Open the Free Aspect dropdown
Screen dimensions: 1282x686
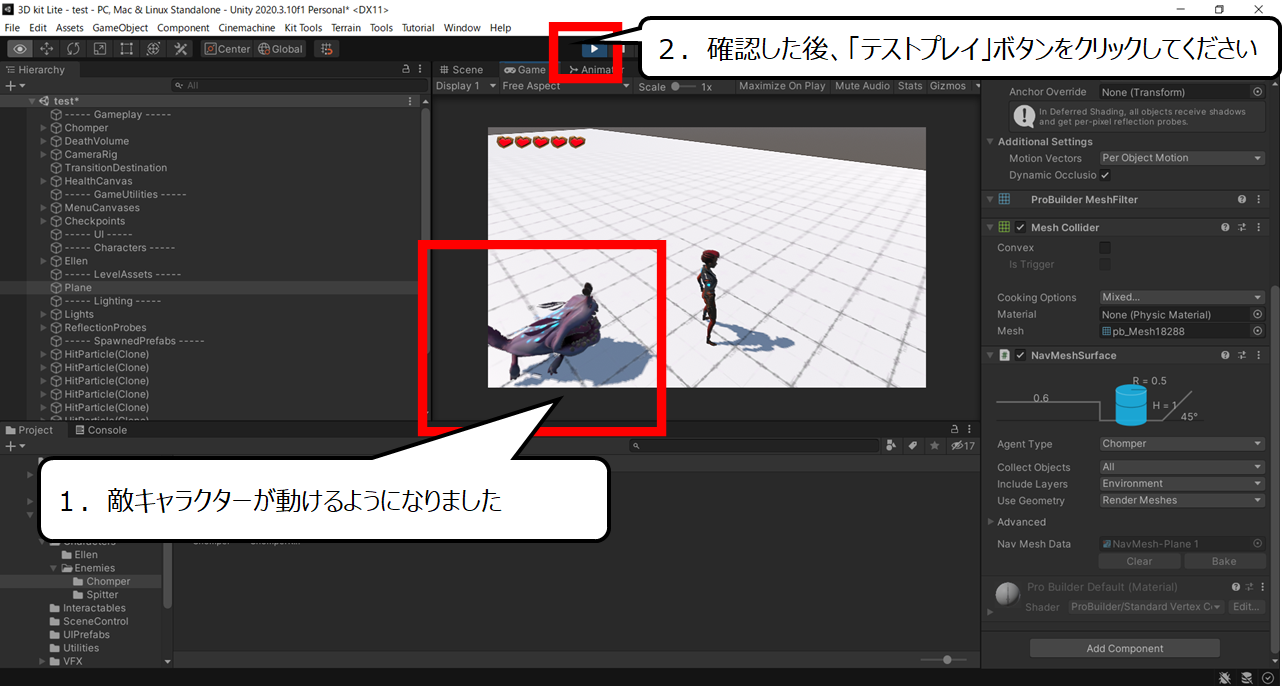(x=566, y=86)
